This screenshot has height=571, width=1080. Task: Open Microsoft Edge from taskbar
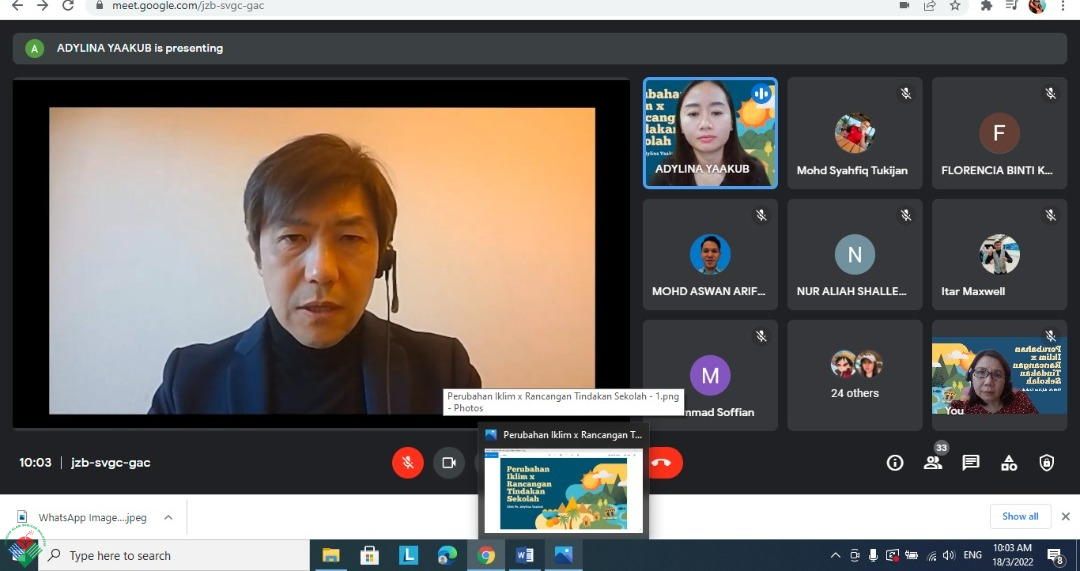coord(447,555)
